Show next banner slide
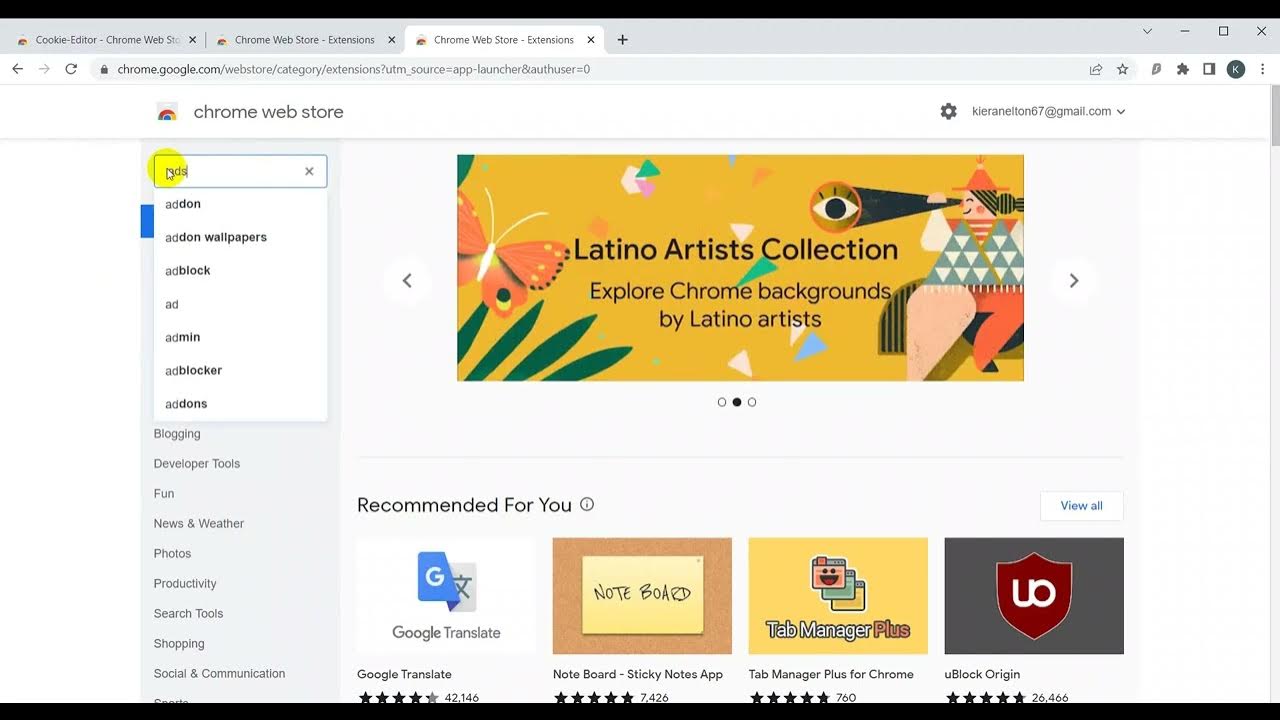The width and height of the screenshot is (1280, 720). [x=1074, y=281]
